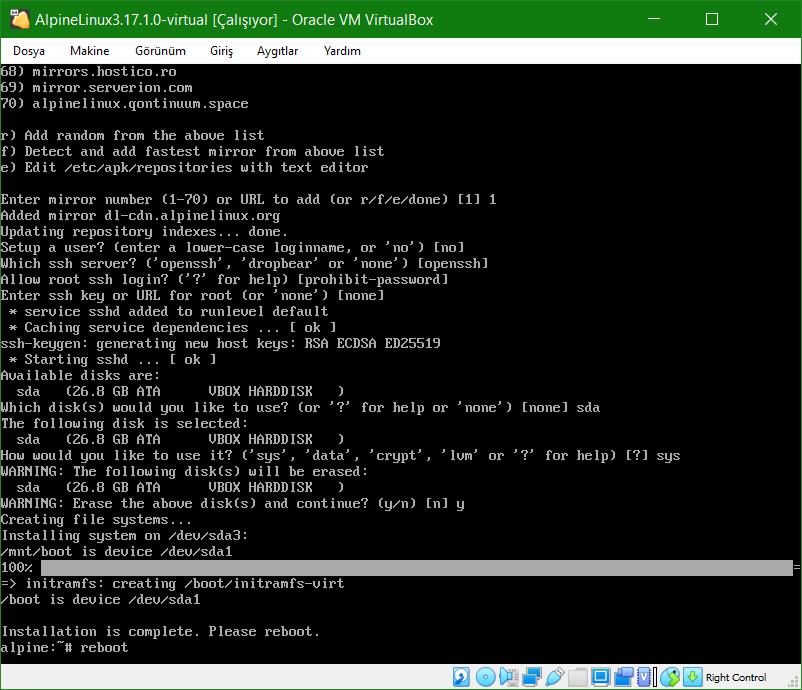Click 'Installation is complete. Please reboot.' text
Viewport: 802px width, 690px height.
(x=160, y=632)
